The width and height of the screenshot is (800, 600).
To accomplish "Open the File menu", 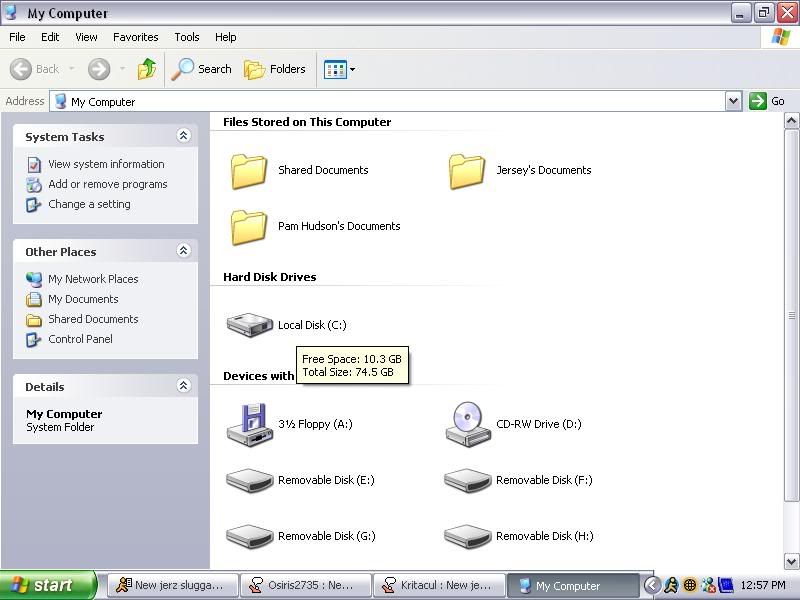I will [x=17, y=37].
